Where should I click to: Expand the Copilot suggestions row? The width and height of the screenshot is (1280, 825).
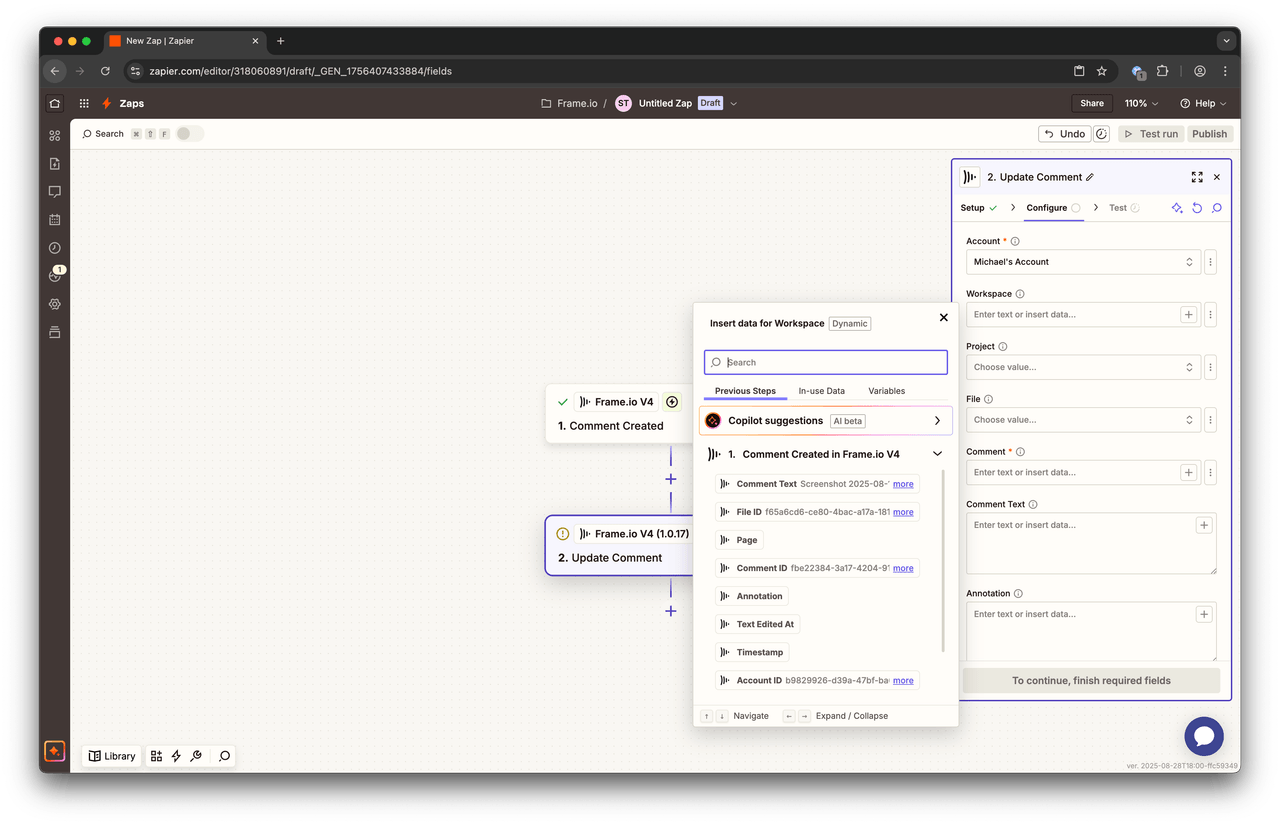point(937,421)
